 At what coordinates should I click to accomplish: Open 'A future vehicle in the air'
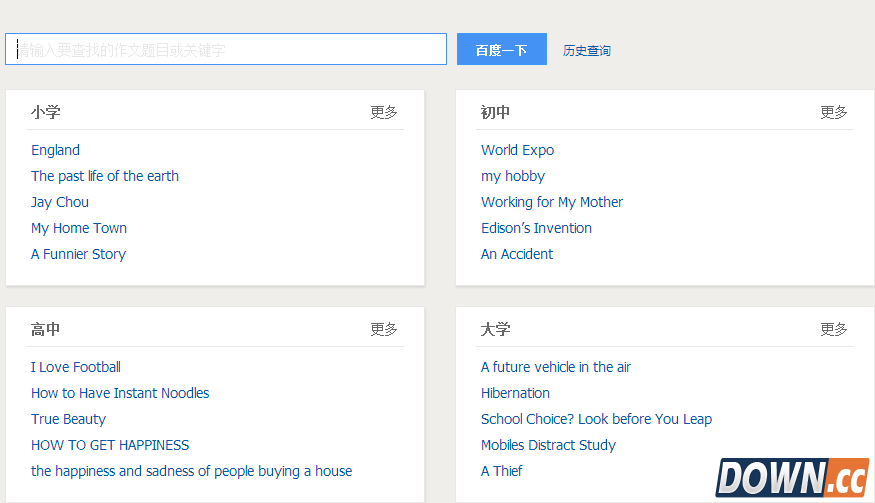point(555,367)
